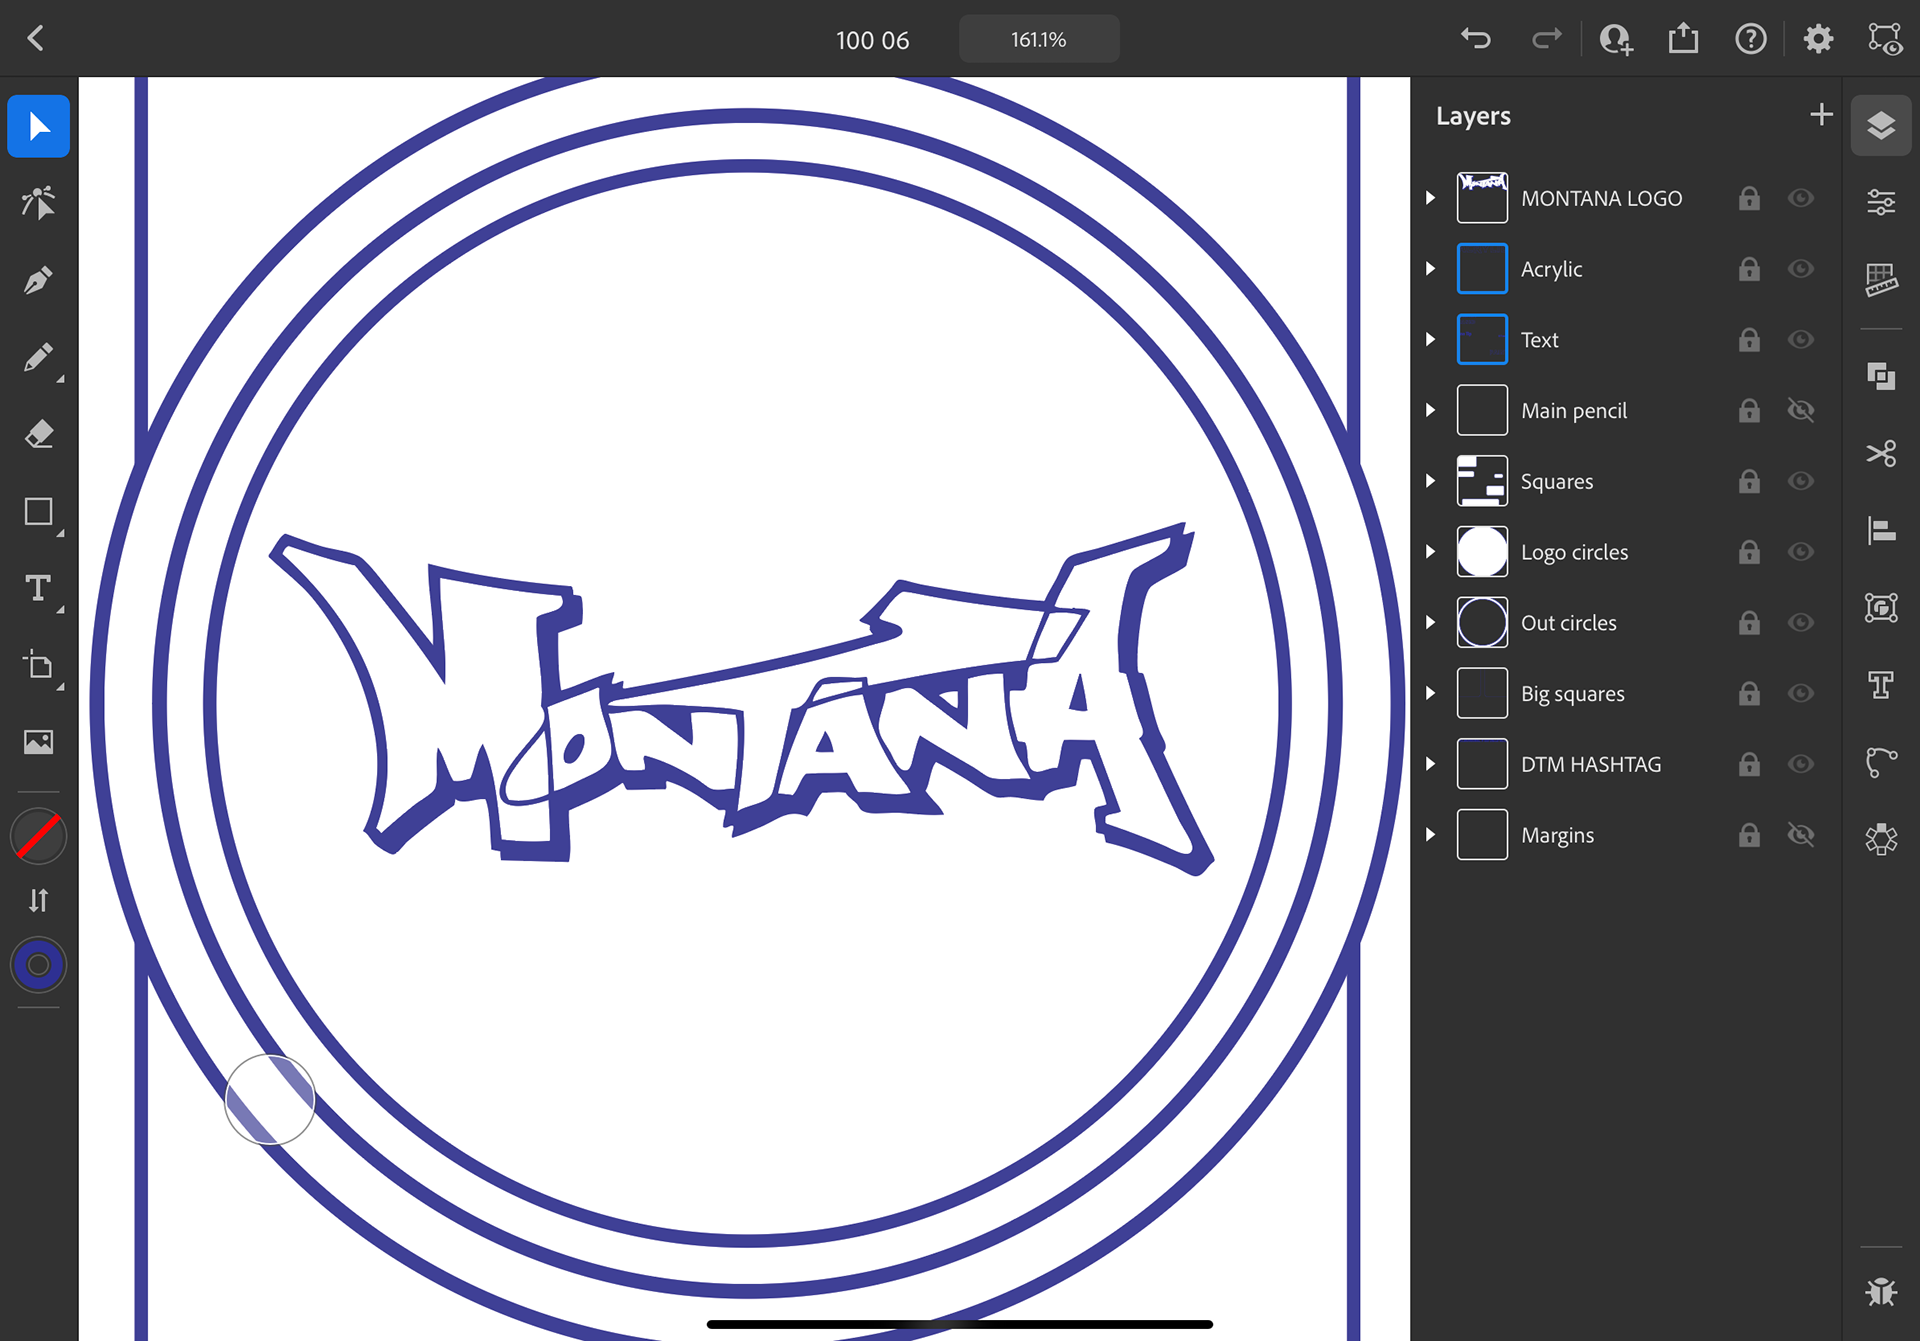Select the Selection arrow tool
This screenshot has width=1920, height=1341.
[38, 126]
